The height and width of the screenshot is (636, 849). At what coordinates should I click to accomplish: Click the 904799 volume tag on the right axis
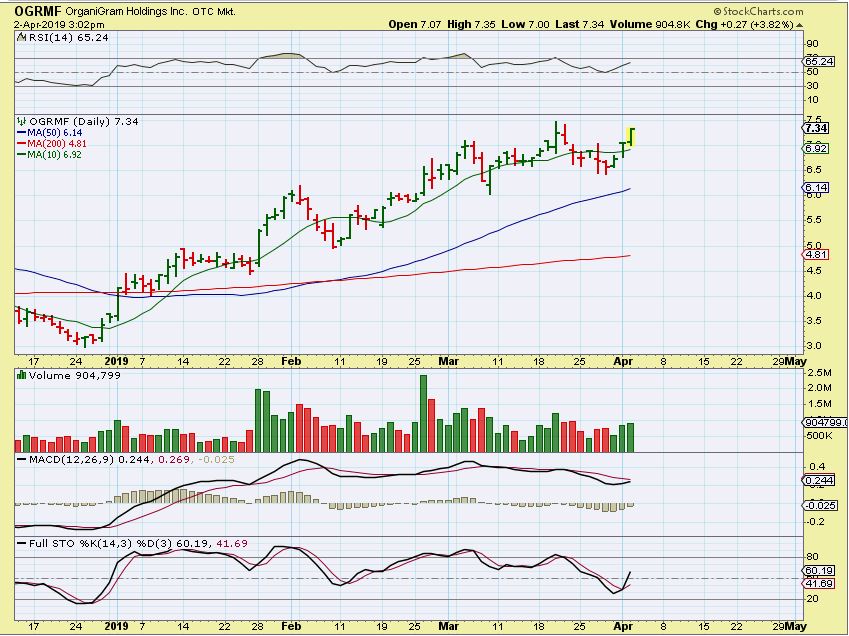(825, 423)
